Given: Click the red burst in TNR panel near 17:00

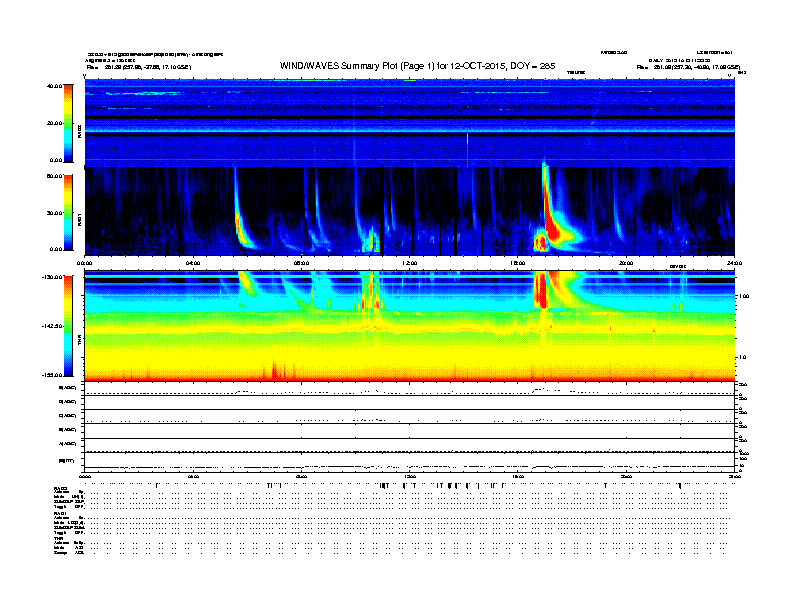Looking at the screenshot, I should 541,289.
